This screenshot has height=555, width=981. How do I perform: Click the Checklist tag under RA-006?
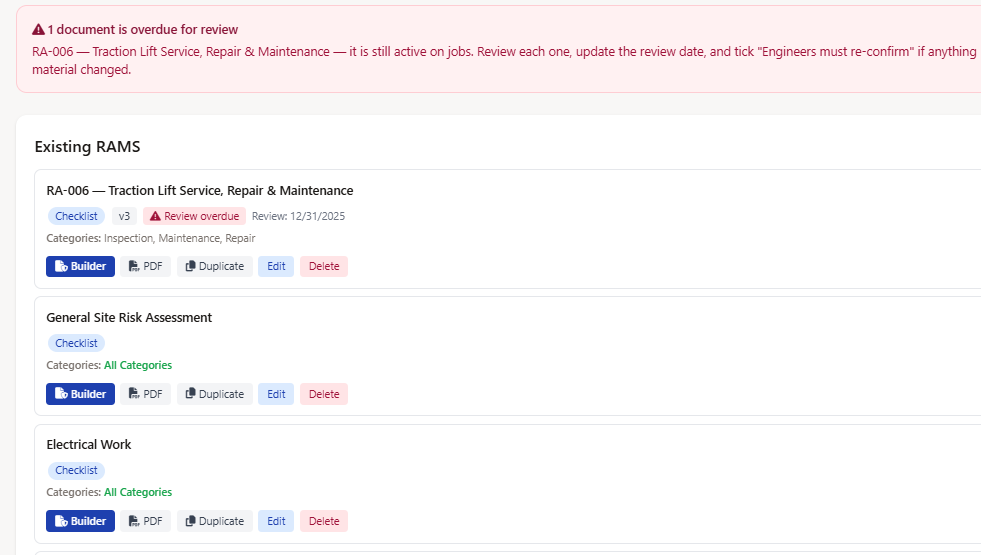76,216
